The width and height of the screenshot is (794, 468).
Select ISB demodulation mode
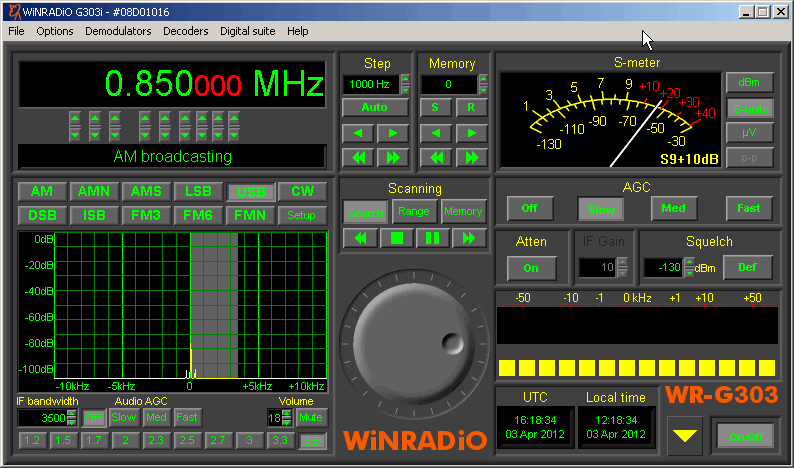pyautogui.click(x=94, y=215)
